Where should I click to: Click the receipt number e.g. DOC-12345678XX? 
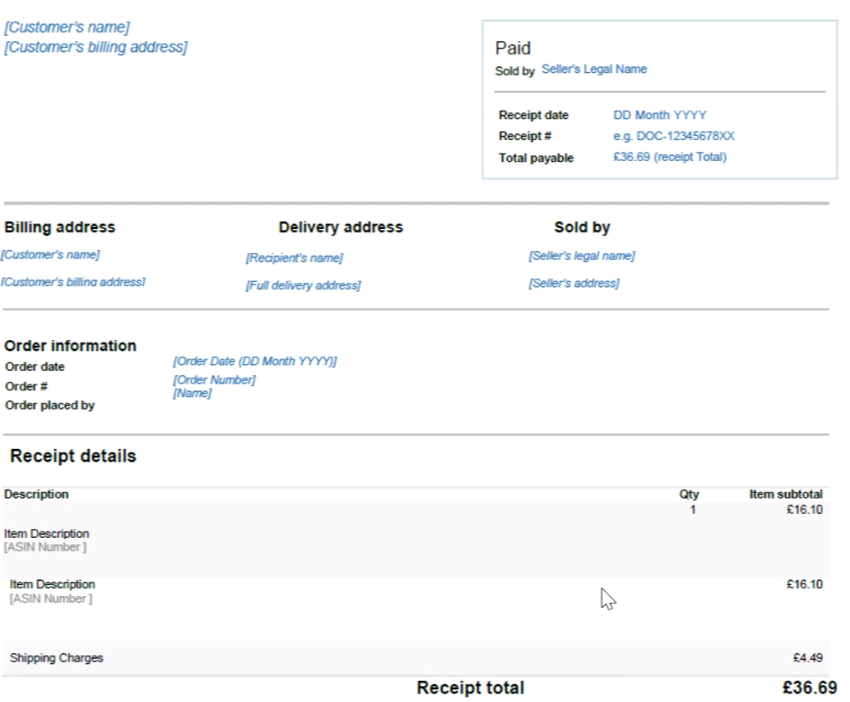[673, 136]
